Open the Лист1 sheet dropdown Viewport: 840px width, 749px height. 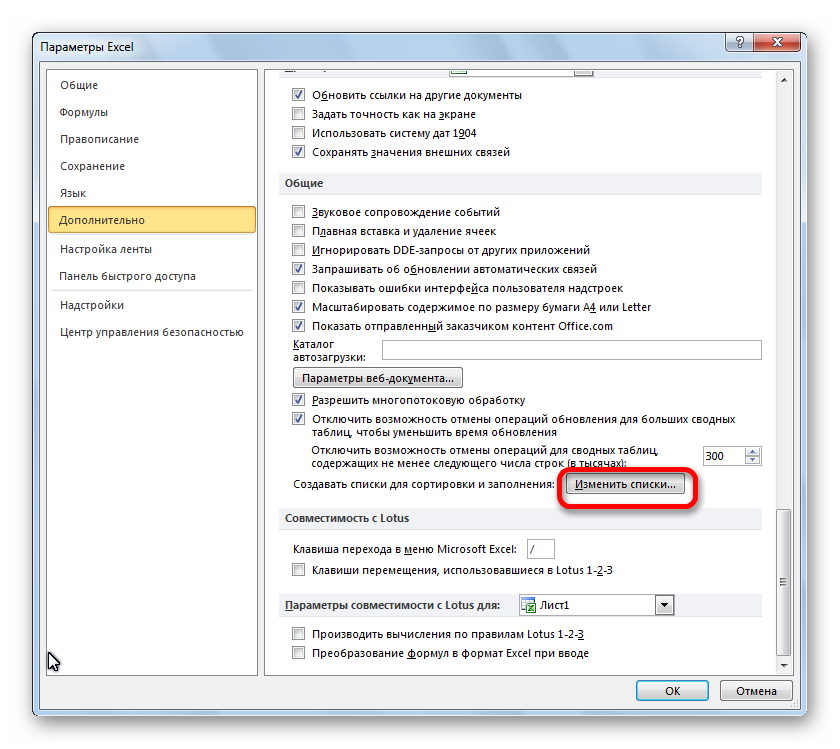[664, 605]
